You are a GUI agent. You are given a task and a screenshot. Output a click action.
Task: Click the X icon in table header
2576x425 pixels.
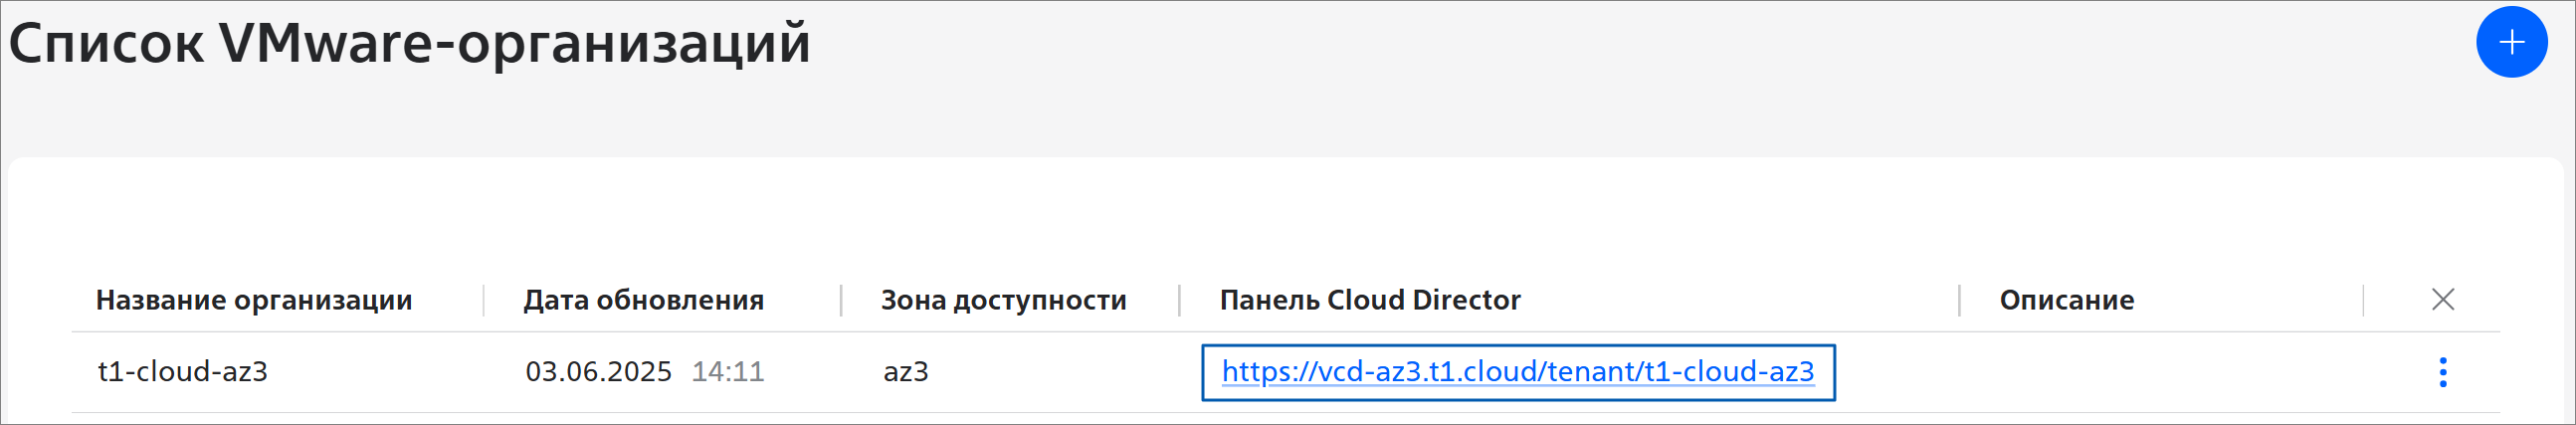pos(2443,299)
